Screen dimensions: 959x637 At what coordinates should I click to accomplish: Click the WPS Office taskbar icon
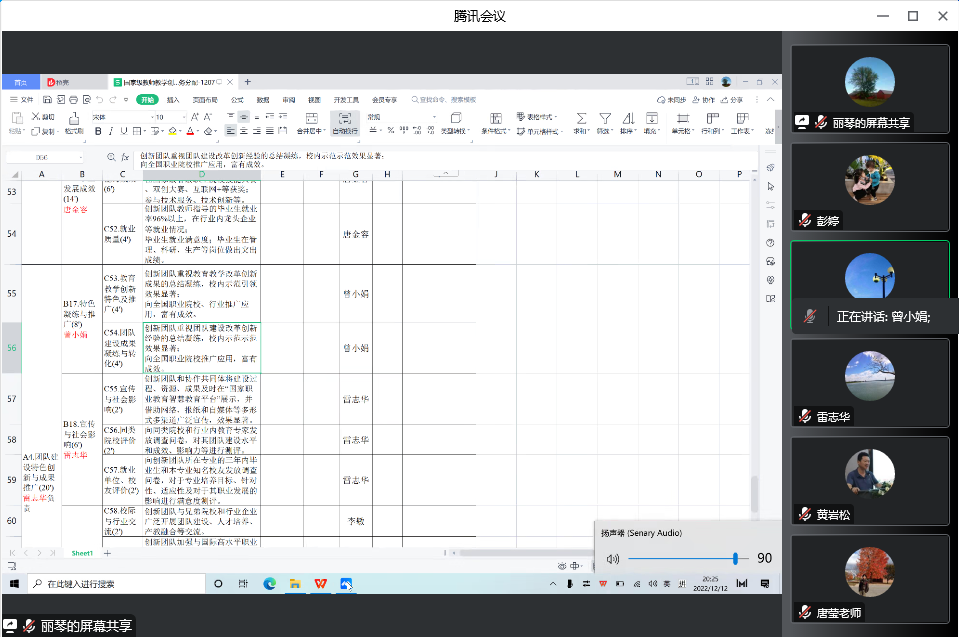coord(320,584)
